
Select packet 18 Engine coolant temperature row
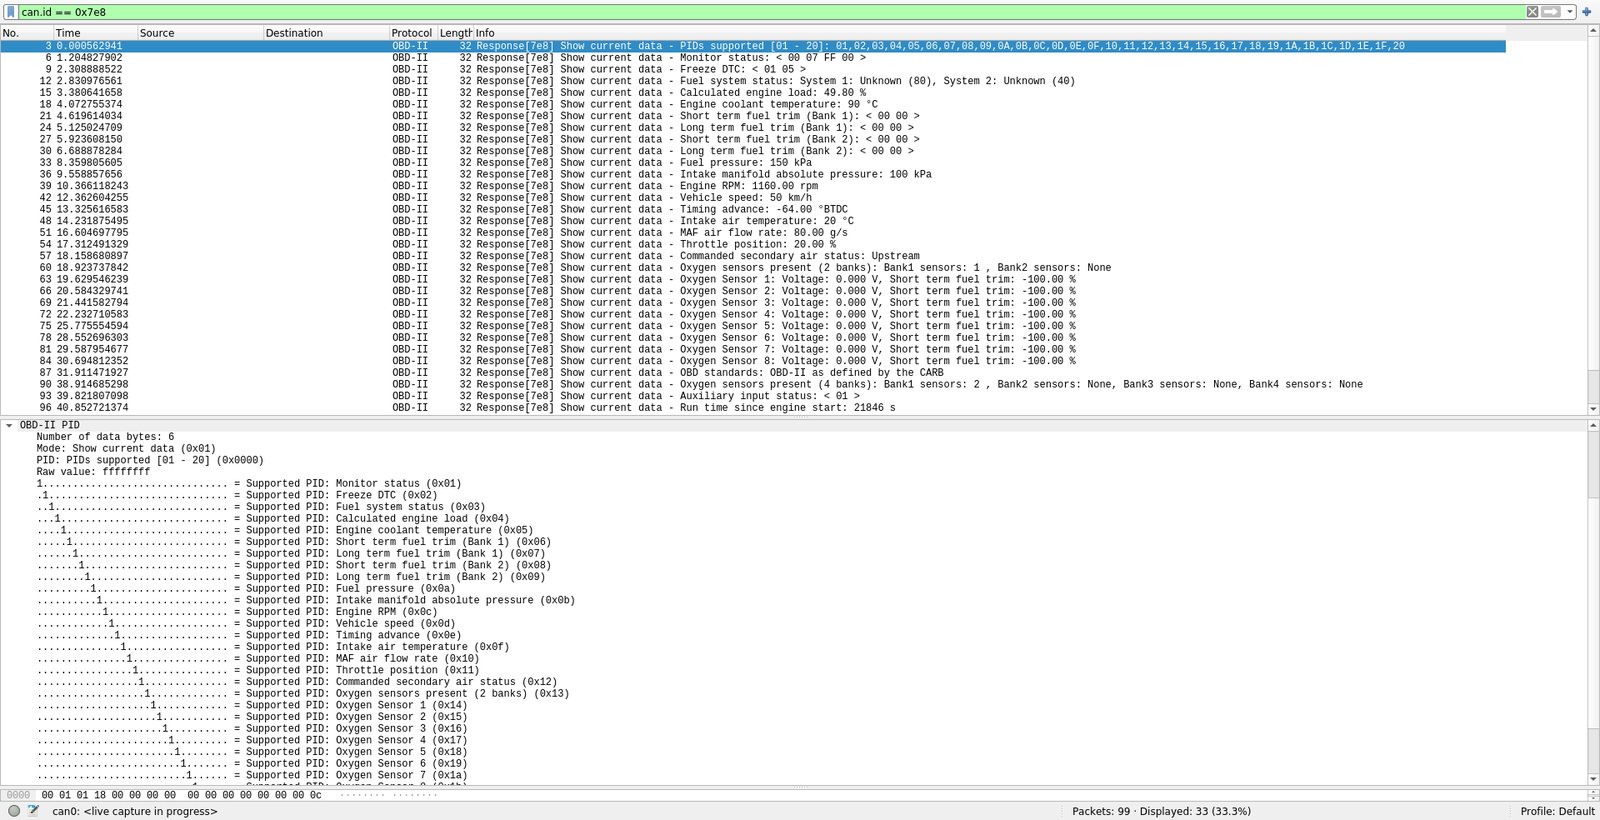coord(753,105)
